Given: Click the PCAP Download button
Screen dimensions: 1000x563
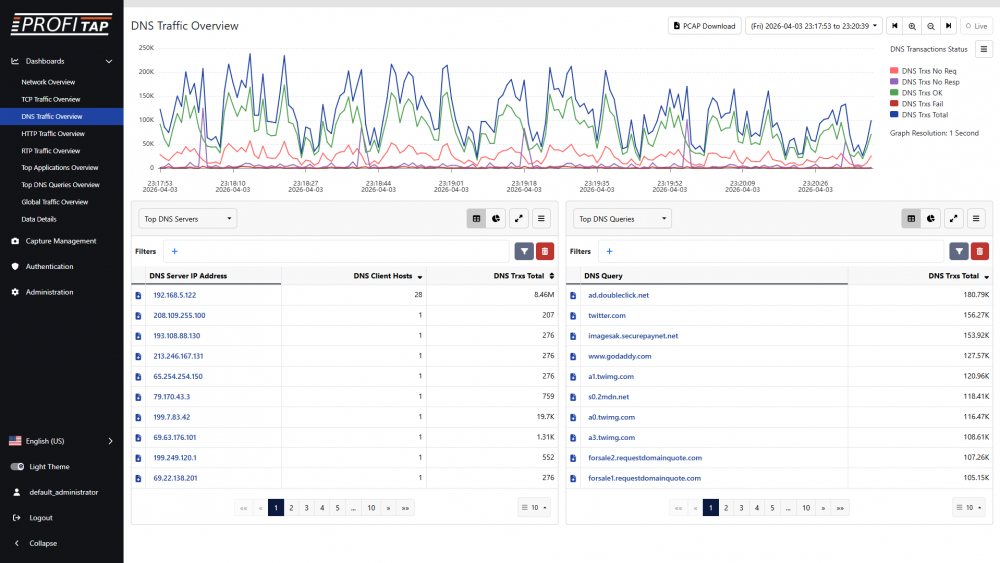Looking at the screenshot, I should pyautogui.click(x=704, y=26).
